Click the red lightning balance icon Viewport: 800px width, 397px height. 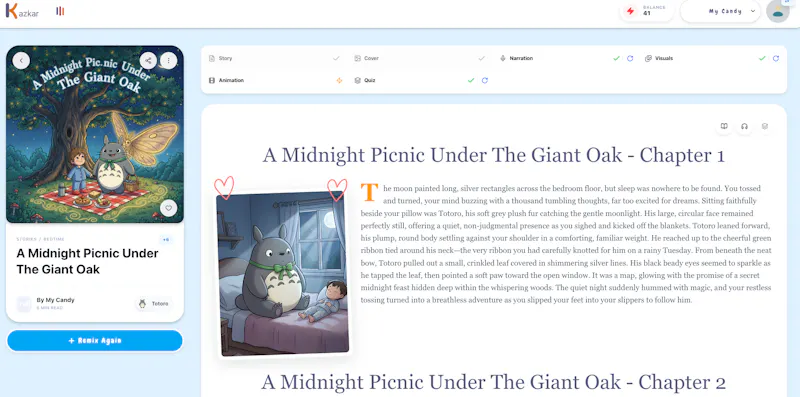pos(631,11)
